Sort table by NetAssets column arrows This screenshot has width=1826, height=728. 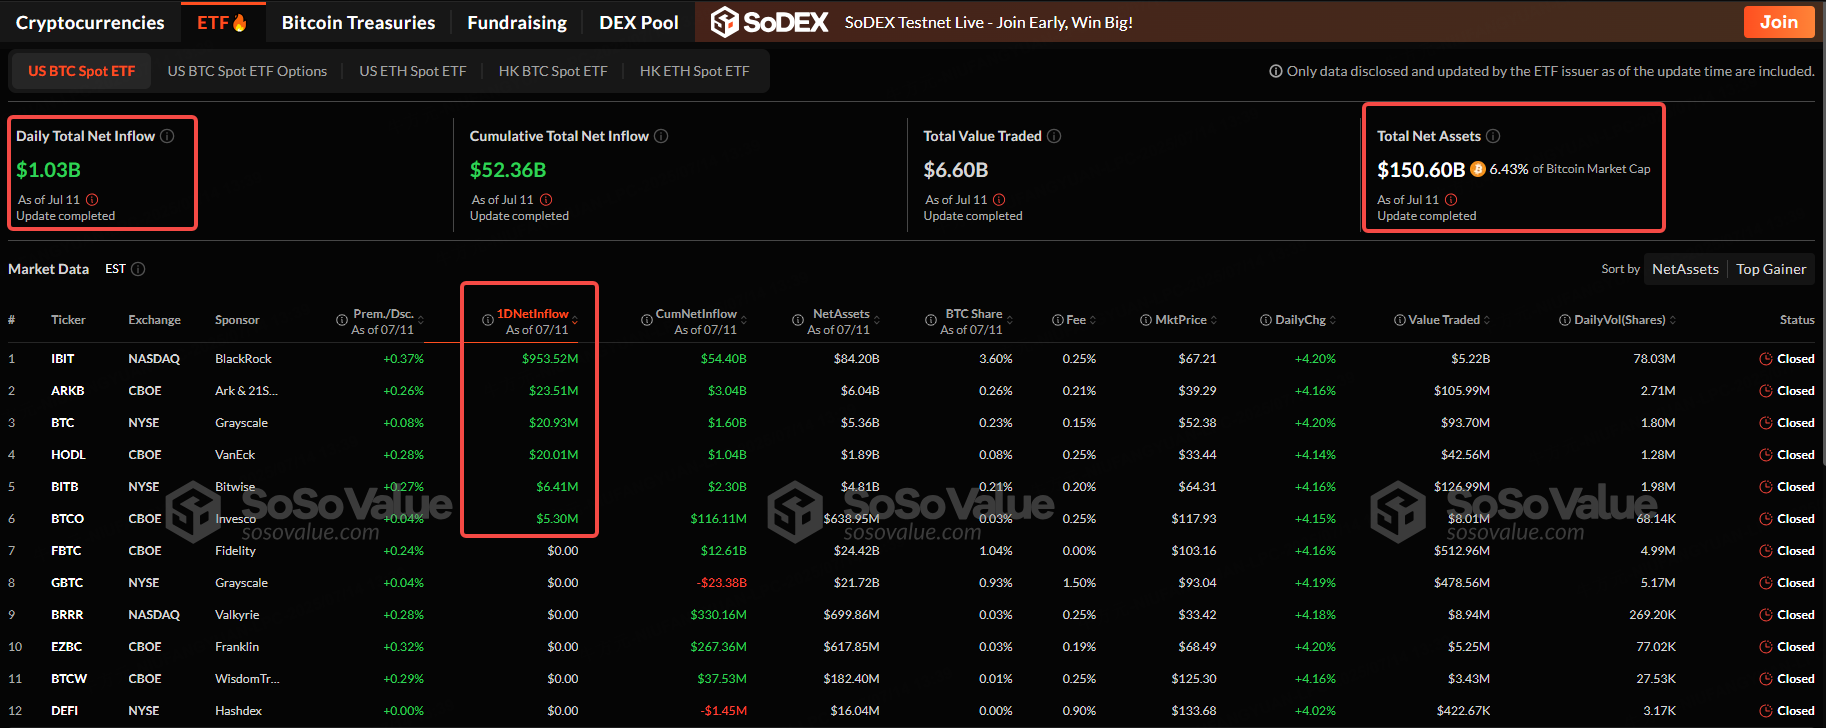(877, 320)
